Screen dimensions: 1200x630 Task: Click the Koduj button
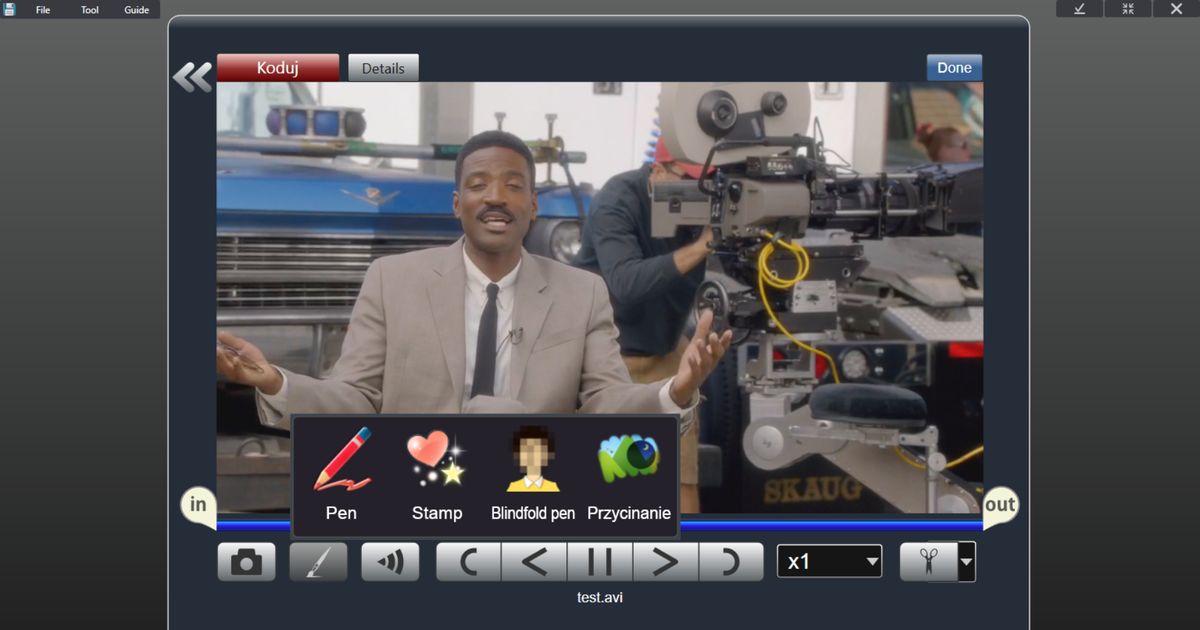(278, 67)
